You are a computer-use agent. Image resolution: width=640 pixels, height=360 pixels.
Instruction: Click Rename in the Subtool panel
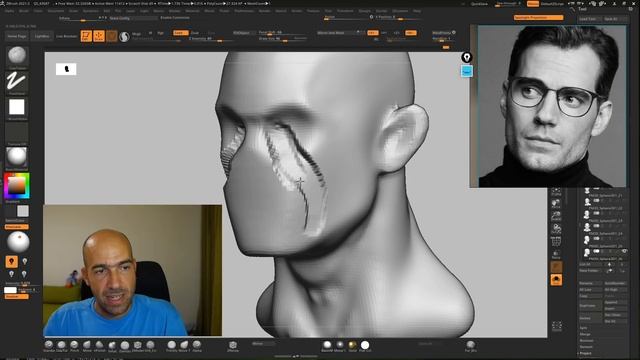pos(590,283)
